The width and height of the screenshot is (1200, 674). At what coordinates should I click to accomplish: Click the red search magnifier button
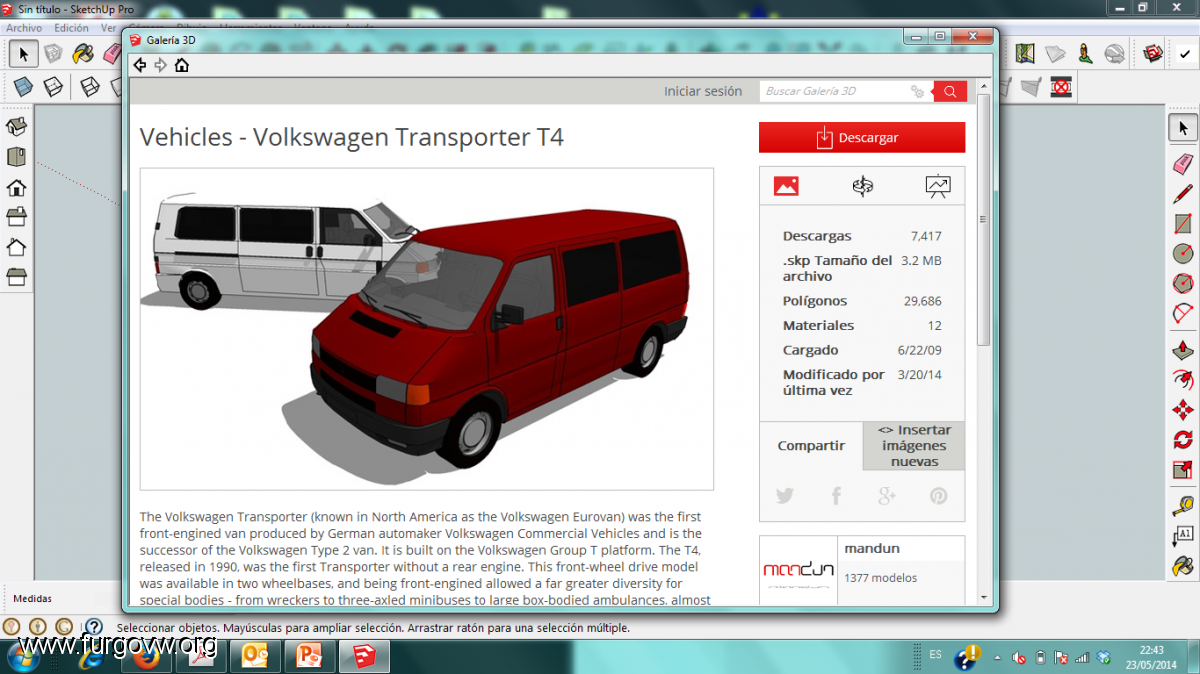pyautogui.click(x=950, y=91)
